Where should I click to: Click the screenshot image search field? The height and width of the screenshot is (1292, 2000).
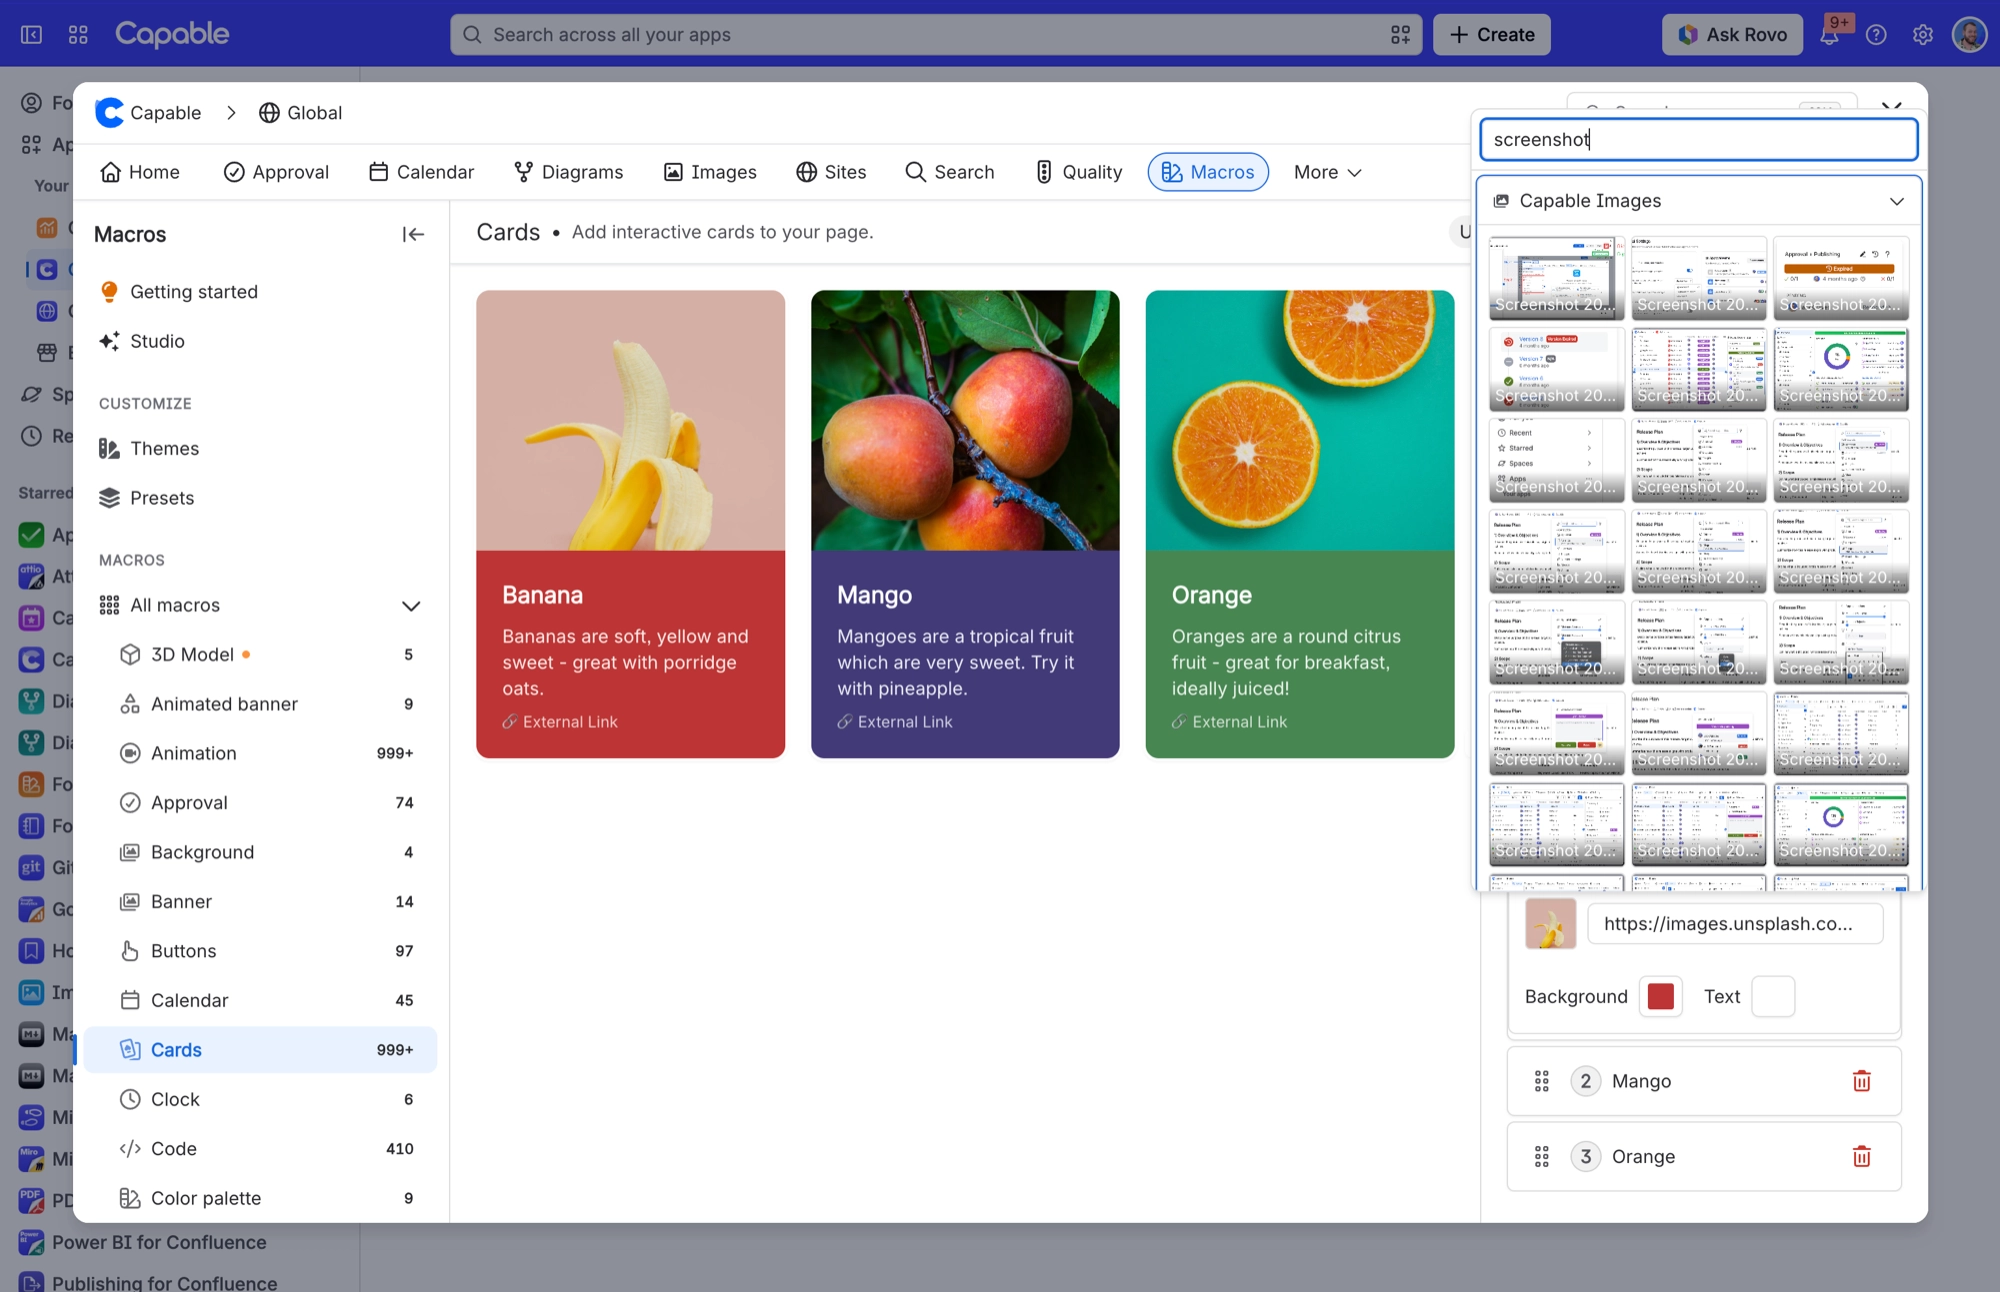[1698, 140]
